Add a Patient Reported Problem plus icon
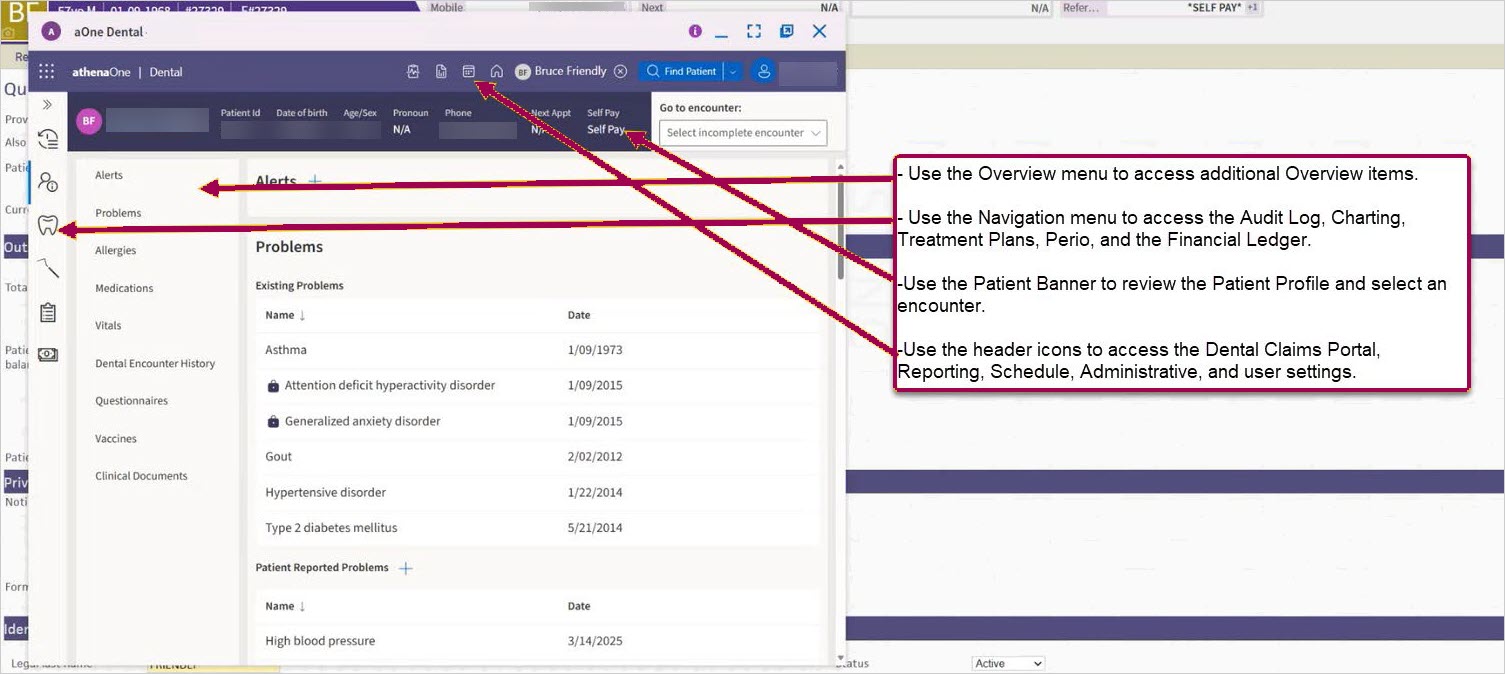Viewport: 1505px width, 674px height. coord(405,568)
